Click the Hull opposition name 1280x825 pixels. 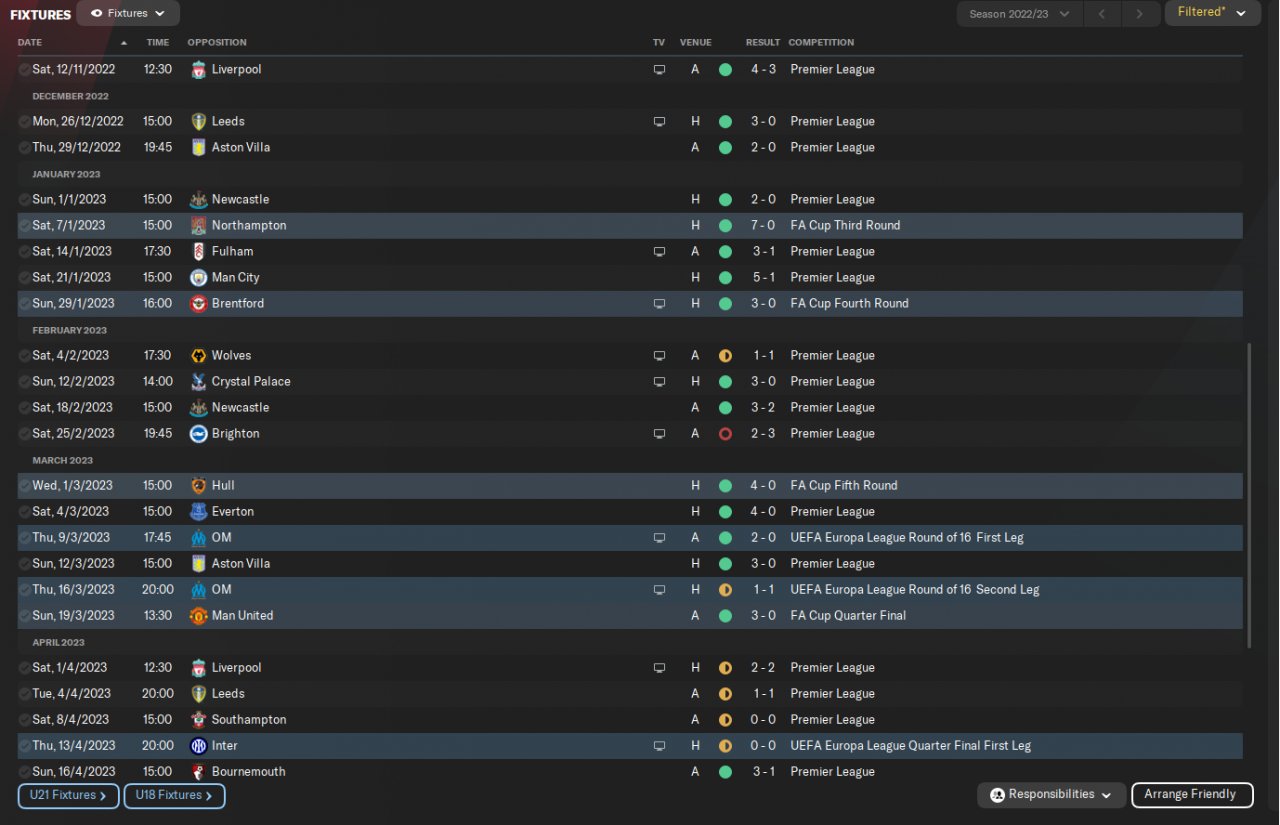(223, 486)
